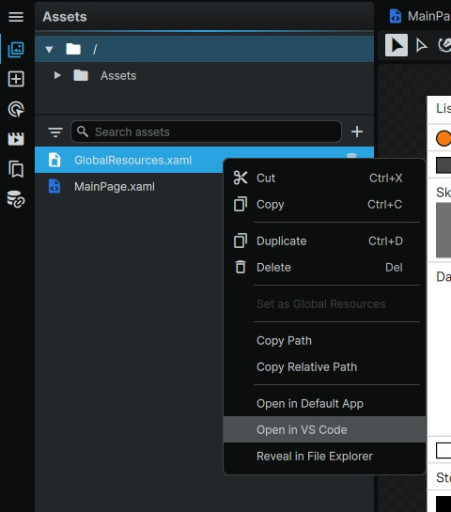
Task: Open the hamburger main menu
Action: pos(16,16)
